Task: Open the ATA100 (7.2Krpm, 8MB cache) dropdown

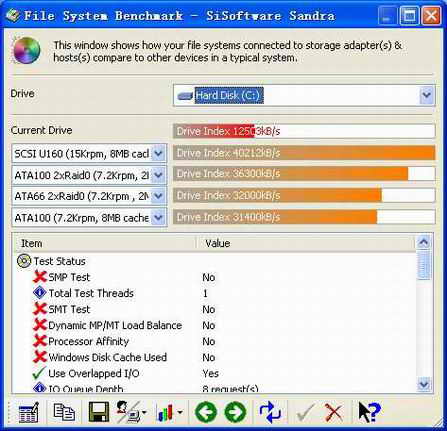Action: point(158,217)
